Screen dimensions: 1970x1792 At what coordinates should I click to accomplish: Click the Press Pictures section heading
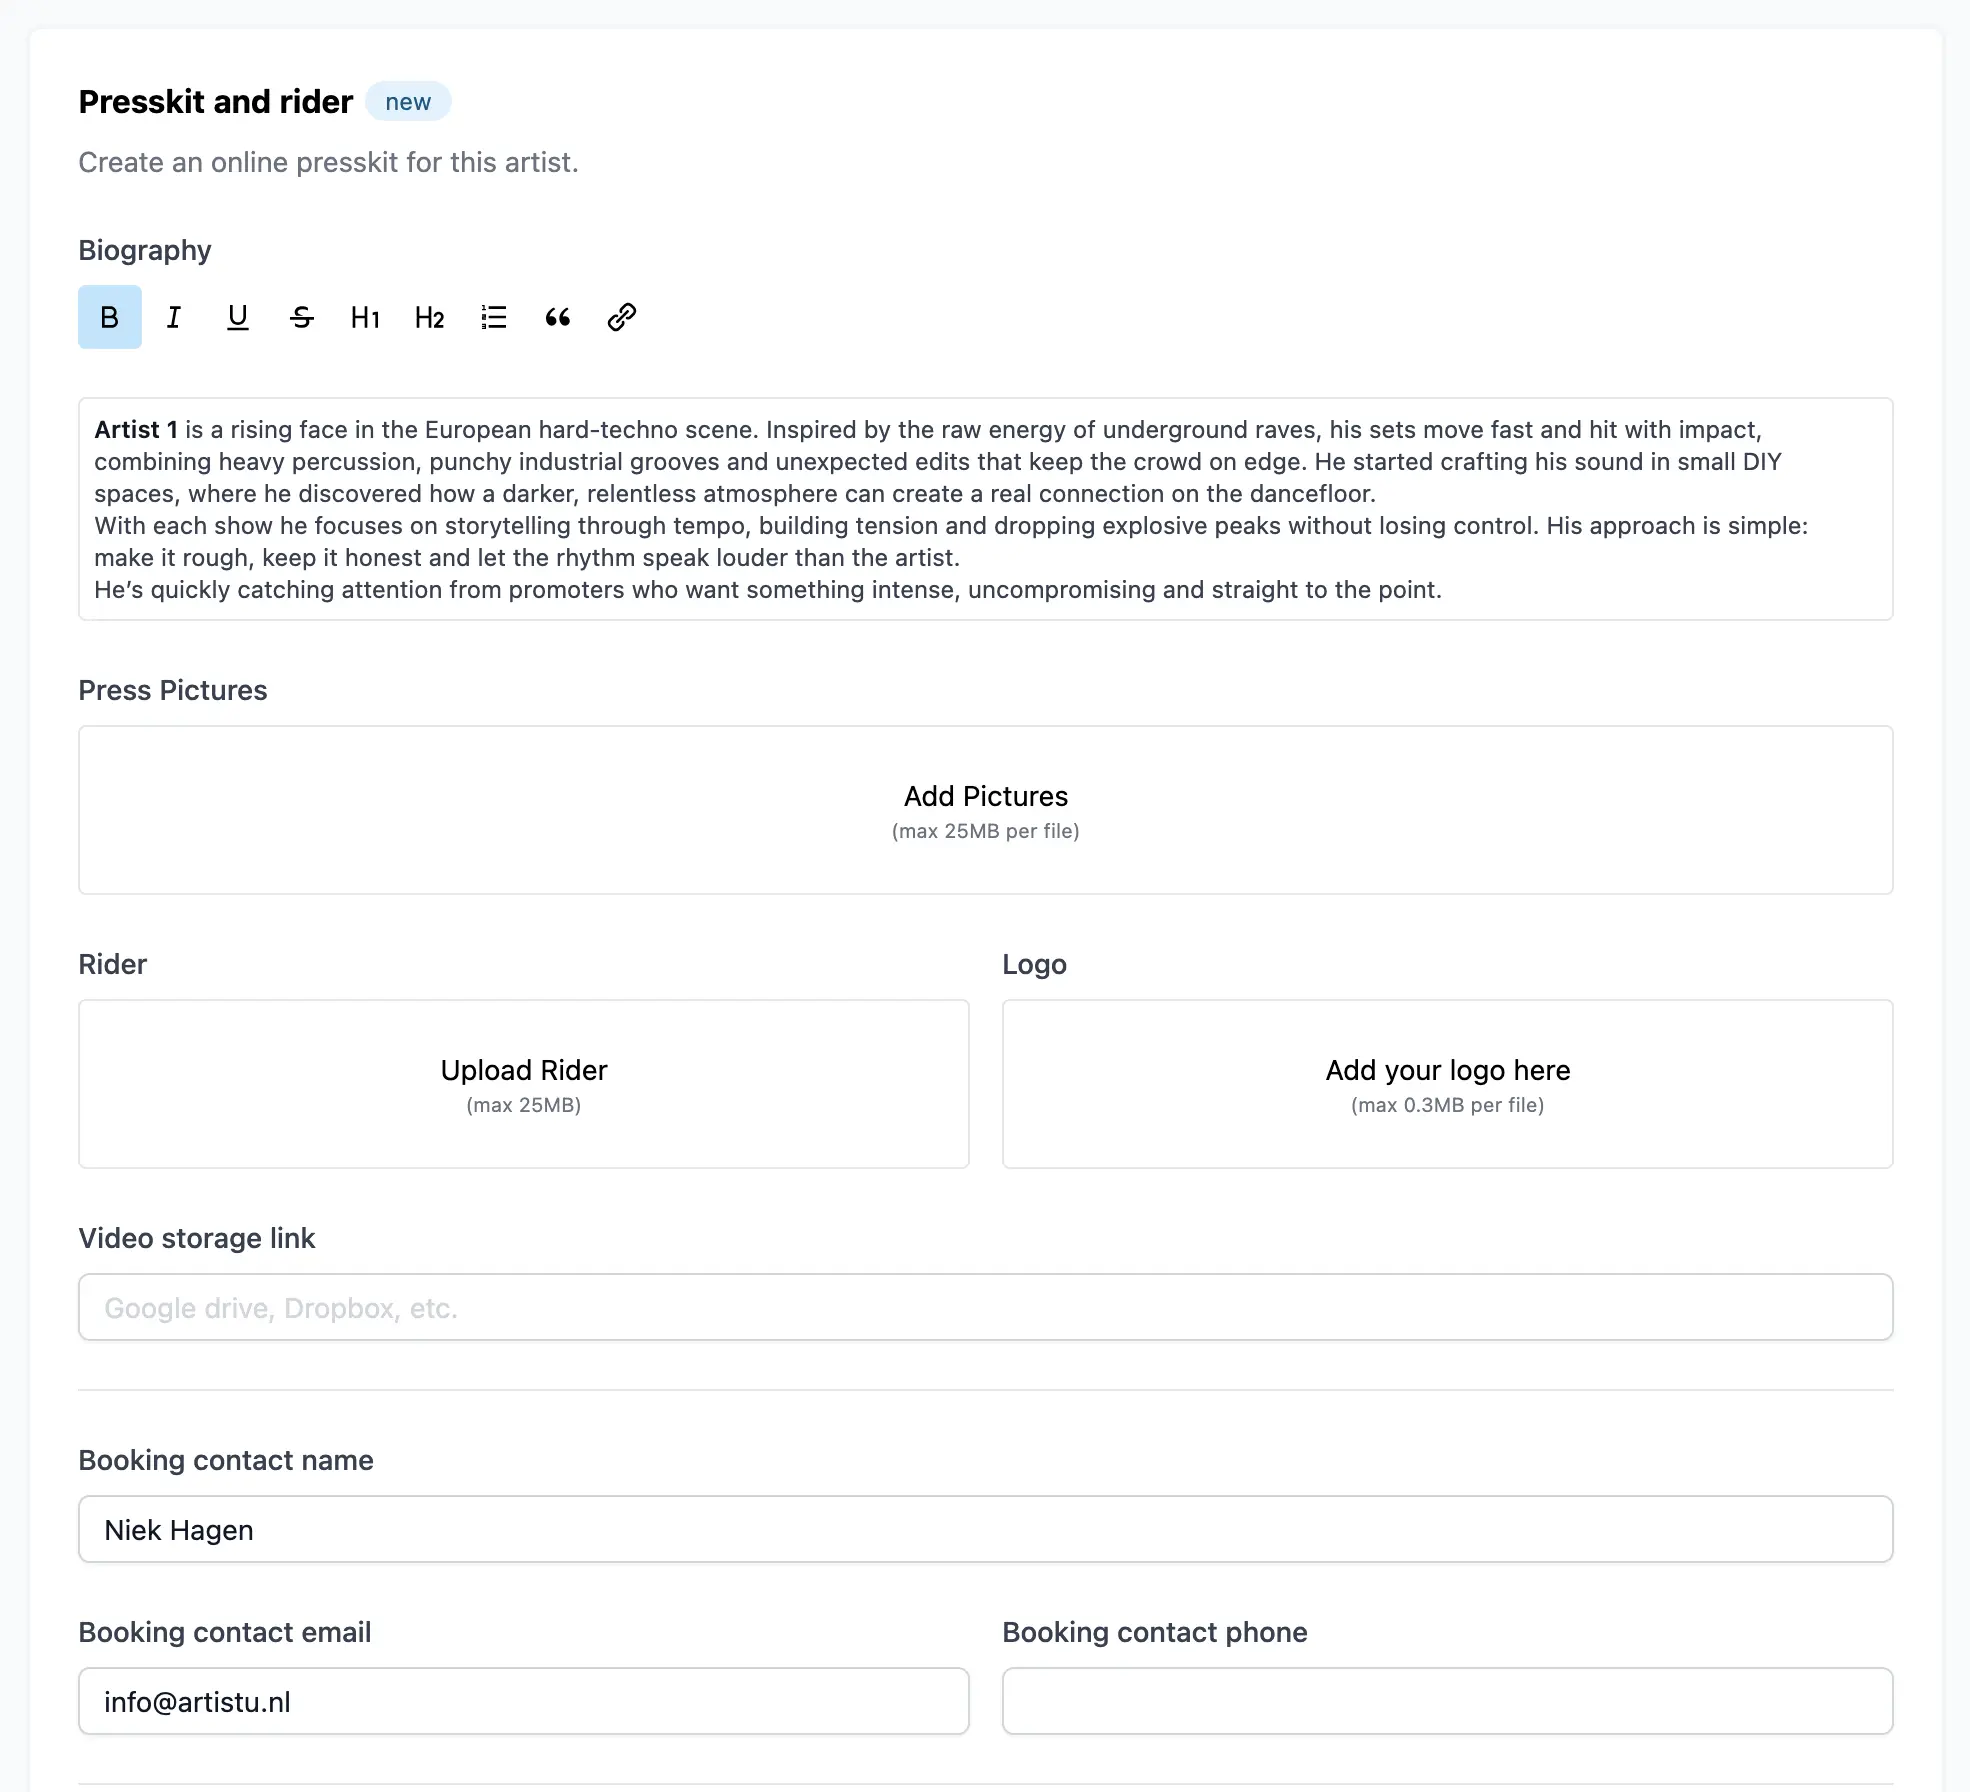[172, 690]
